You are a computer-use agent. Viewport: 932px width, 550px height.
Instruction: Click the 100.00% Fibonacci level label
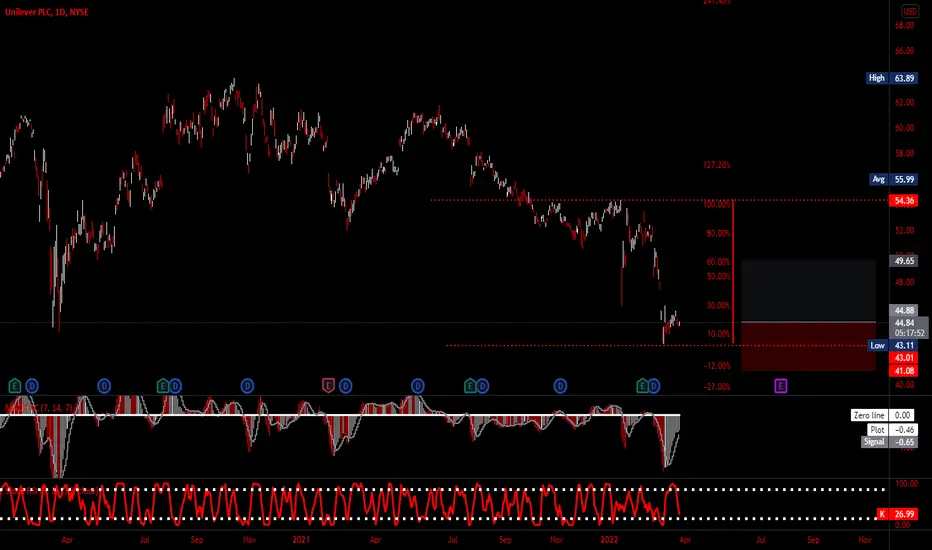(717, 204)
